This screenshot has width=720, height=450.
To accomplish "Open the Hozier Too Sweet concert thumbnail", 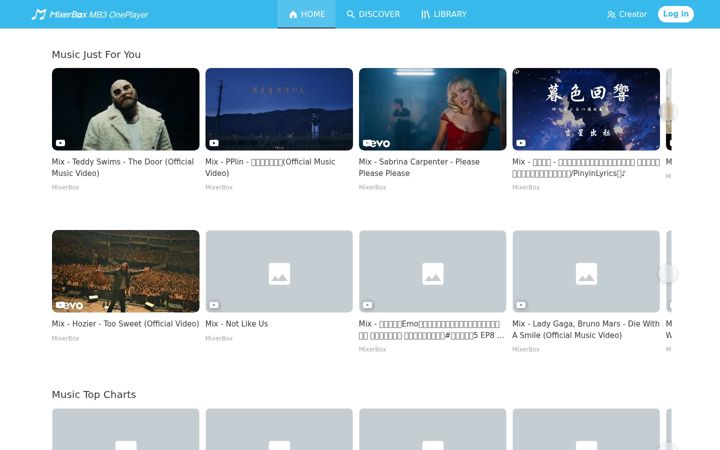I will point(126,271).
